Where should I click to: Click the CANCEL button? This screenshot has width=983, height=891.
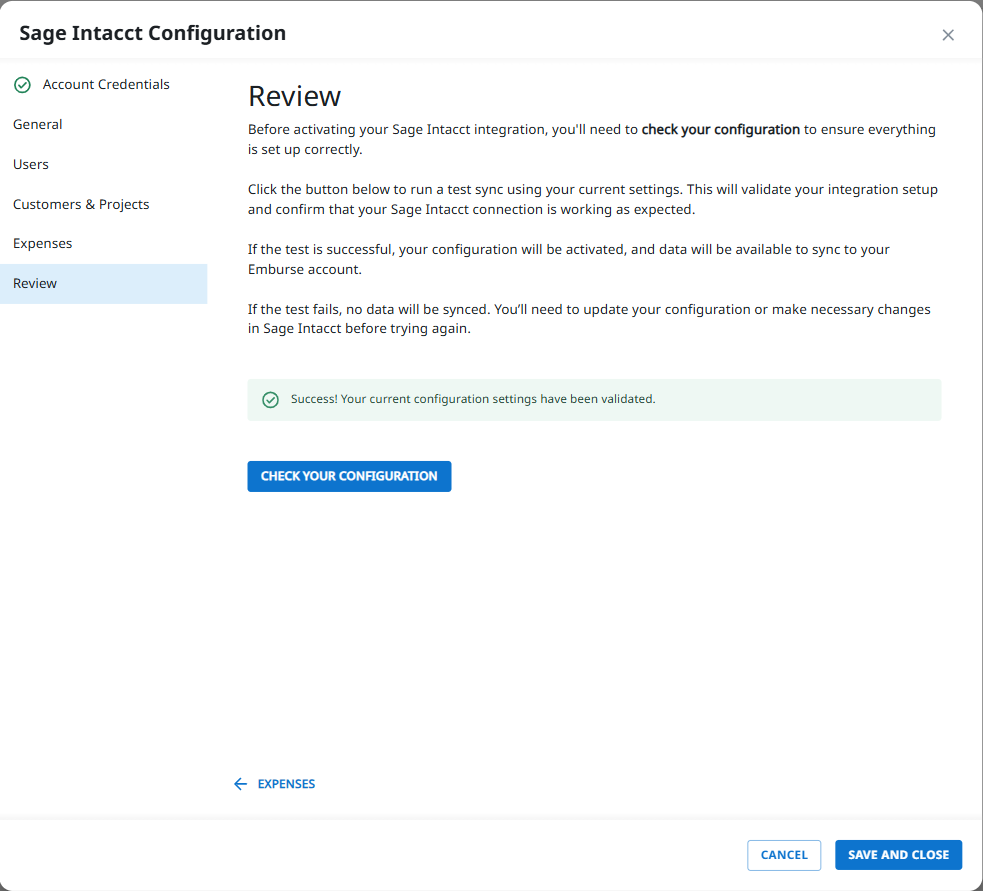point(784,855)
